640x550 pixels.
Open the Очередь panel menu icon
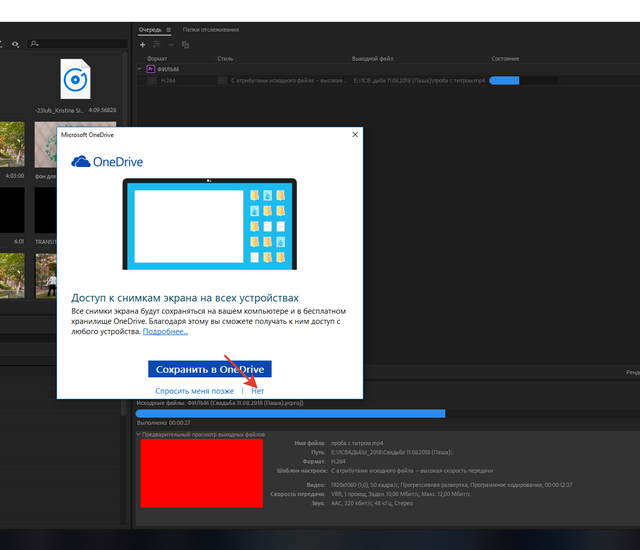[x=169, y=30]
